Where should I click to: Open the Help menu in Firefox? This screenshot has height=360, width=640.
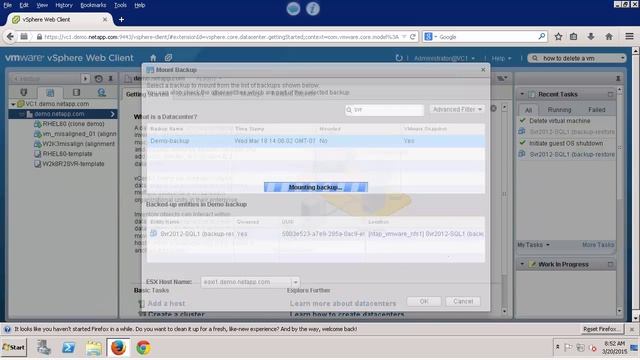tap(140, 5)
